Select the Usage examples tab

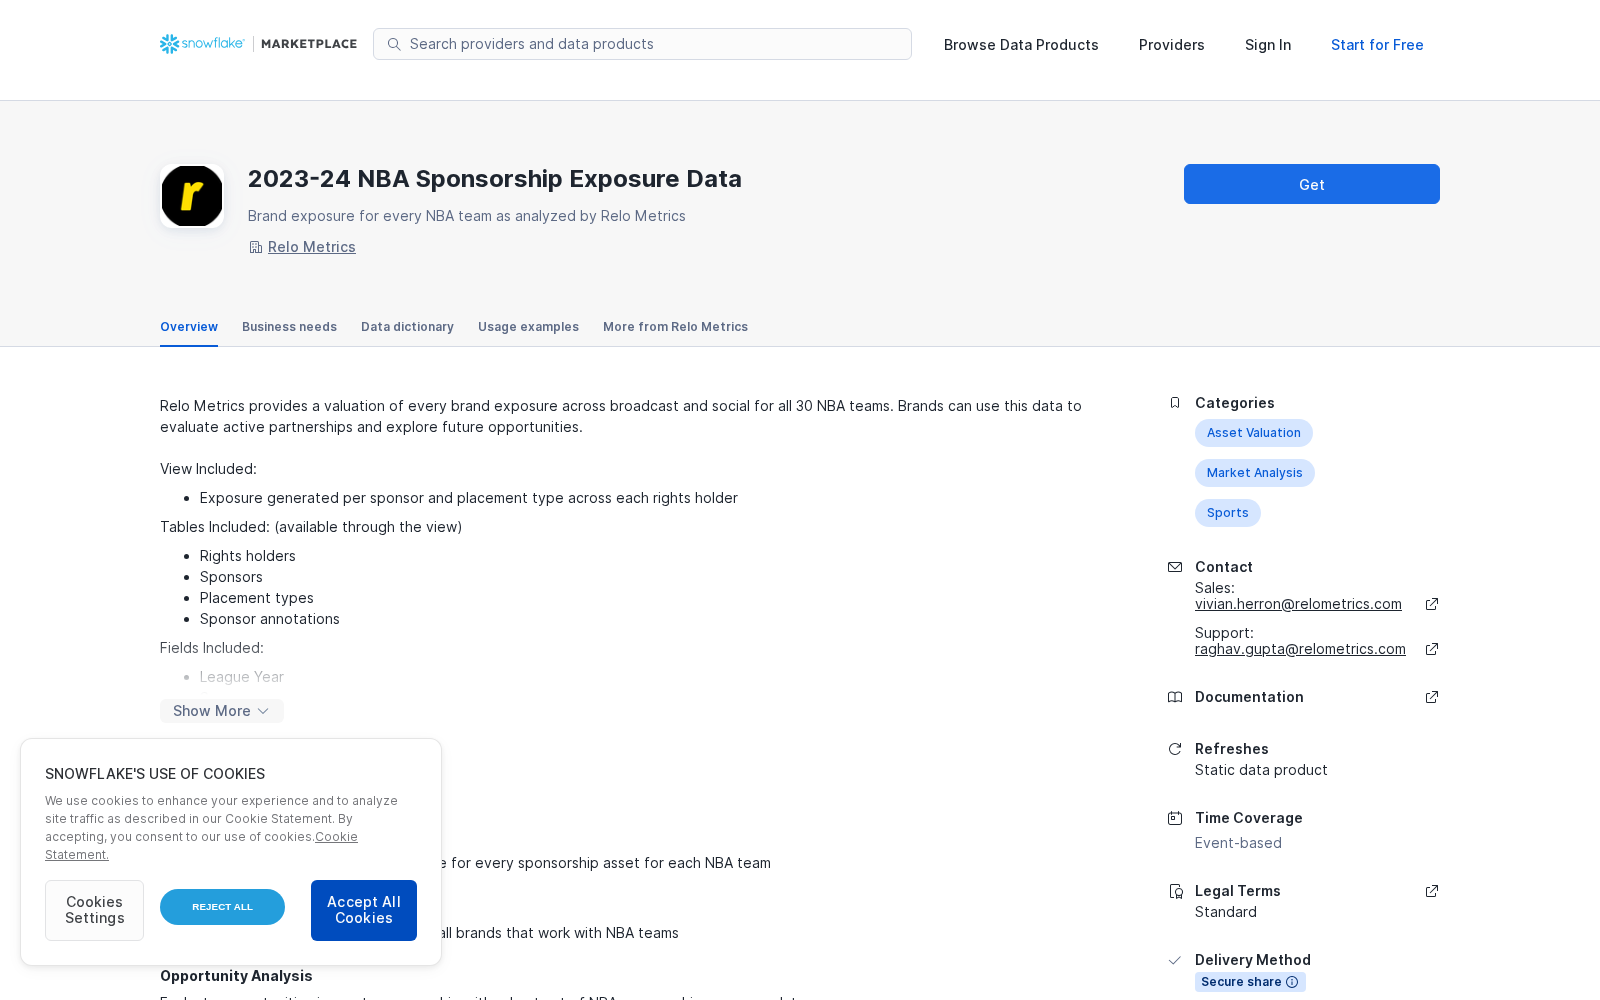coord(528,327)
